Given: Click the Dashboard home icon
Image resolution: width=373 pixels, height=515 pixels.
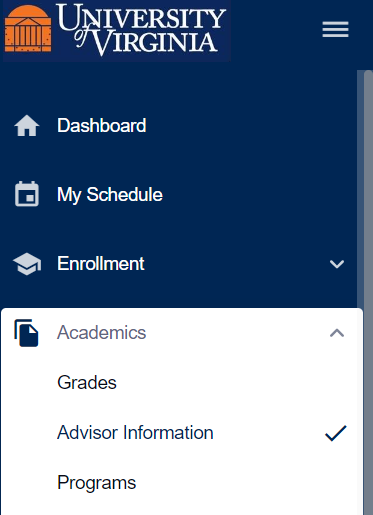Looking at the screenshot, I should click(27, 126).
